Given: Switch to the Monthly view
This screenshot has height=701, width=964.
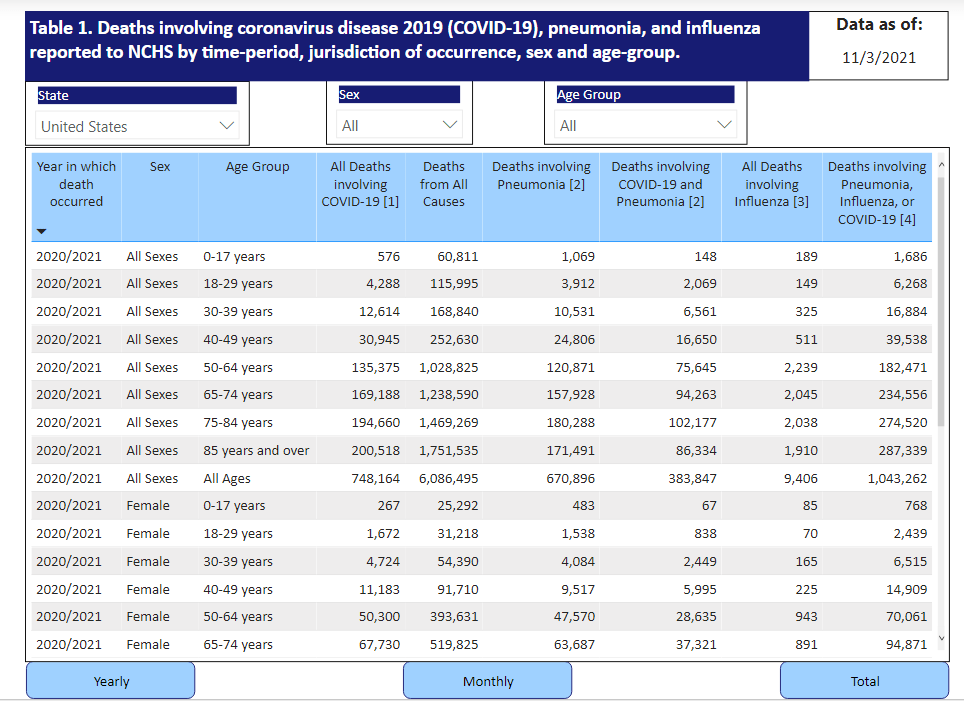Looking at the screenshot, I should click(488, 681).
